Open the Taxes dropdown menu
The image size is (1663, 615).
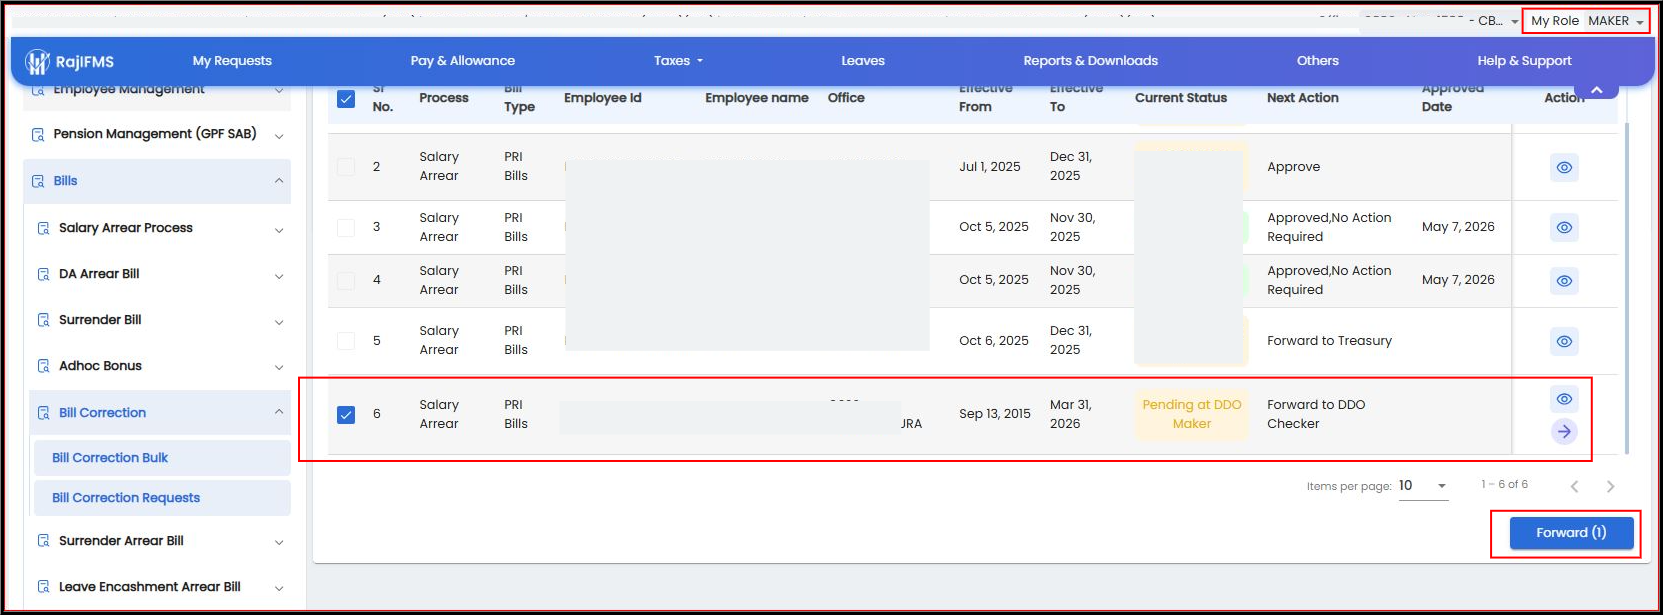coord(678,61)
